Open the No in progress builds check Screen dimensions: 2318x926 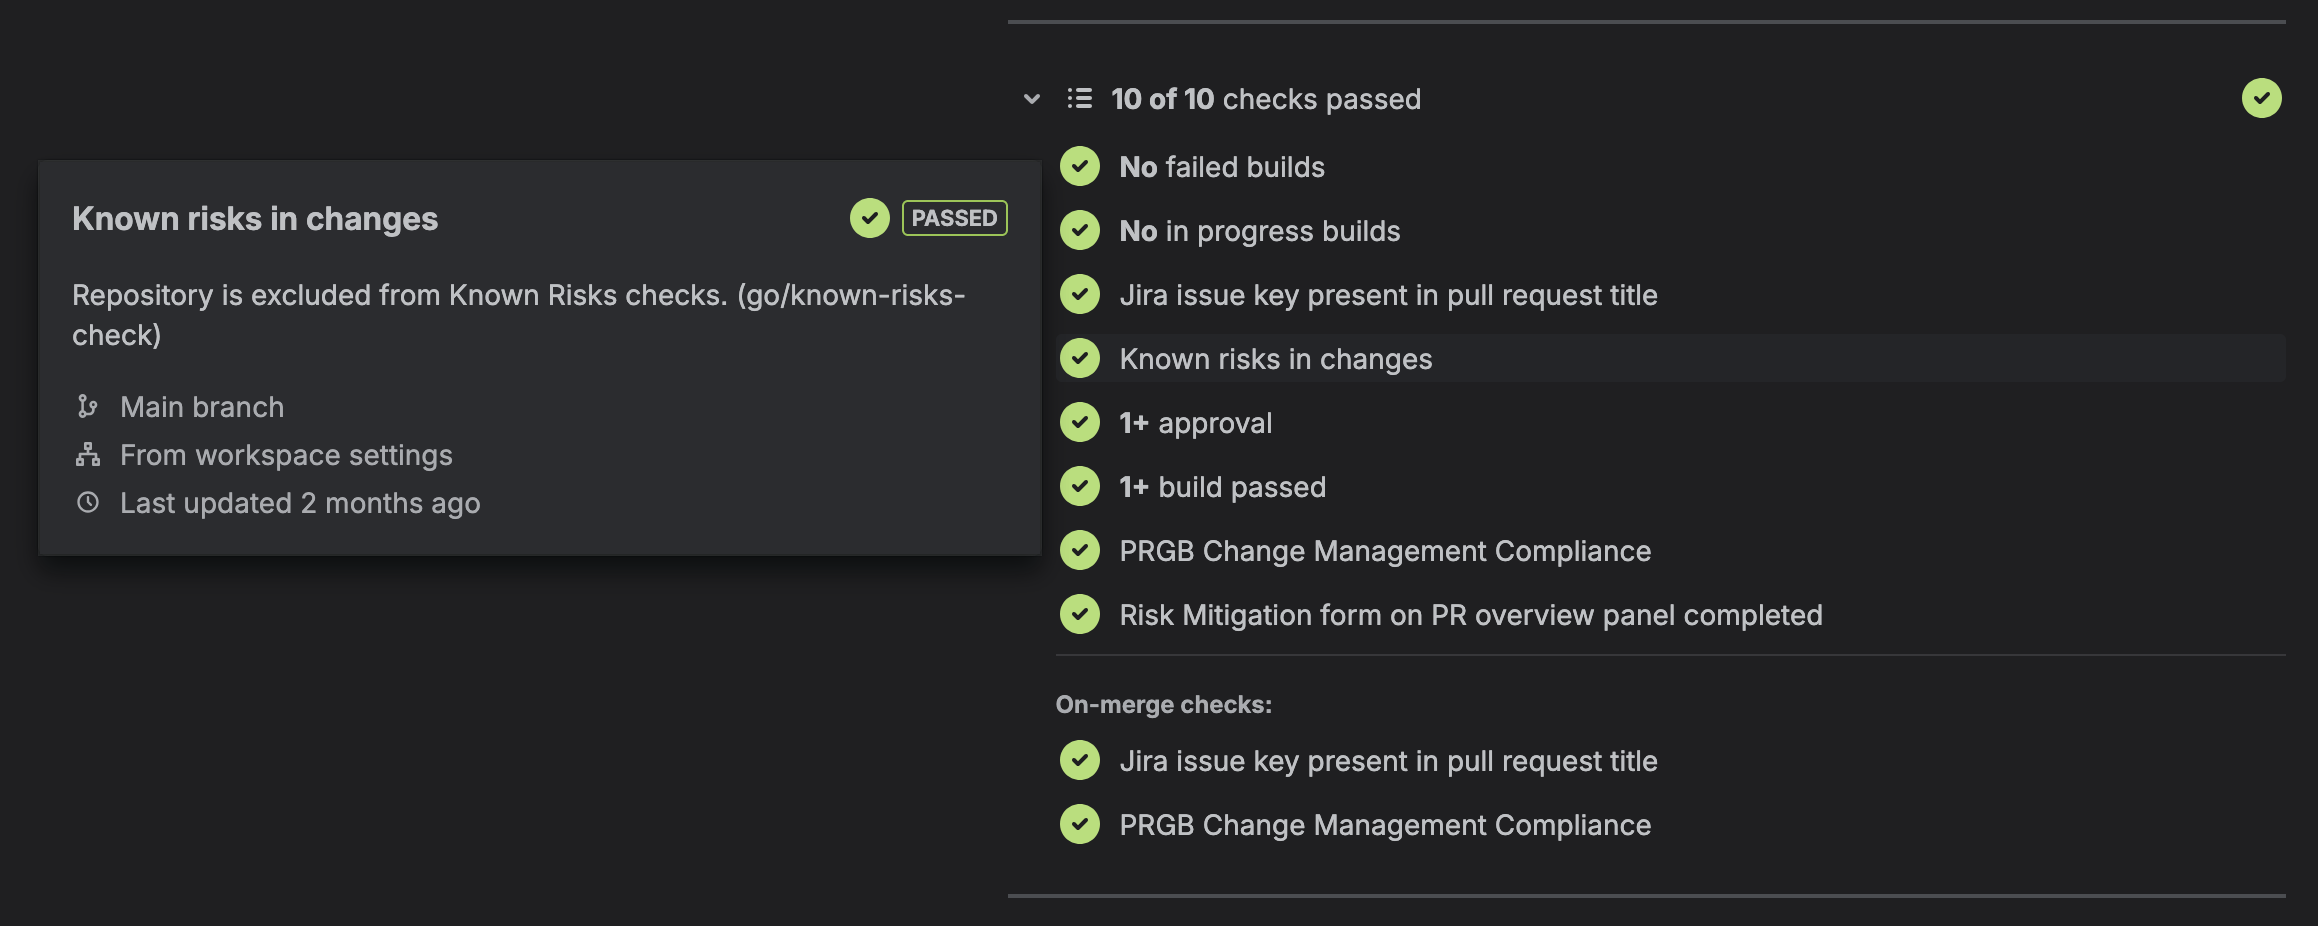tap(1259, 231)
